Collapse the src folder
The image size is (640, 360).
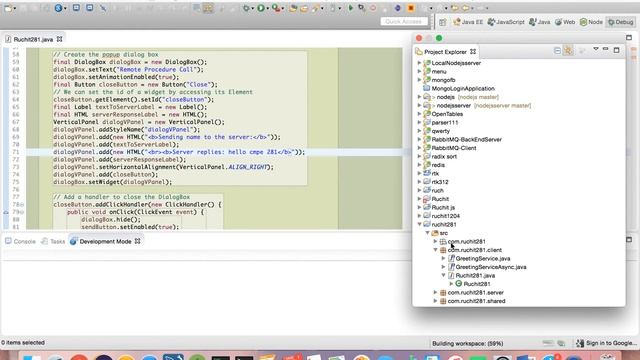pos(427,233)
